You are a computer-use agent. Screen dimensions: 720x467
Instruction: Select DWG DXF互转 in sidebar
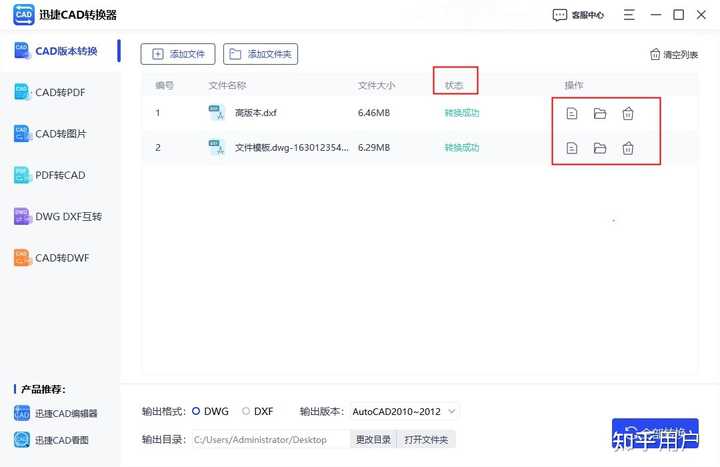click(61, 216)
